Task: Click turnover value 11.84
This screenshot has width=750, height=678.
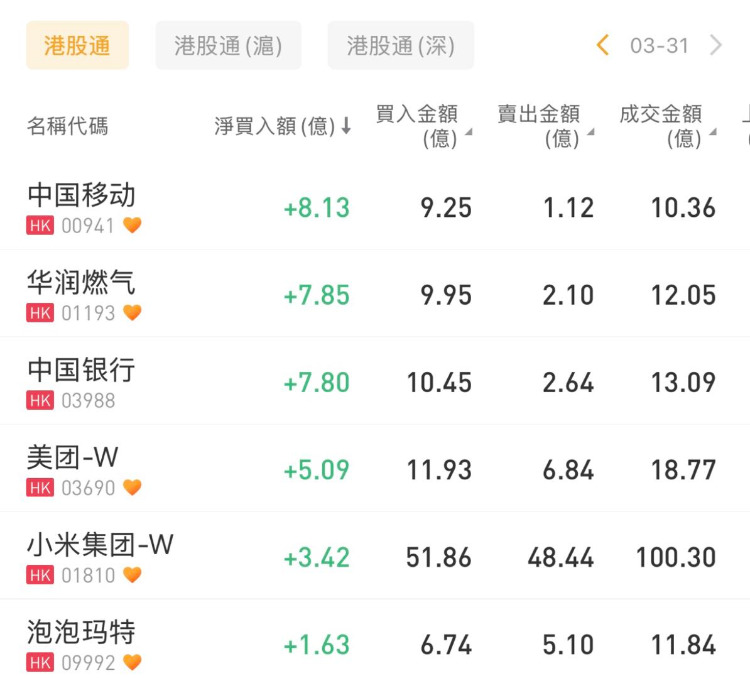Action: click(x=684, y=645)
